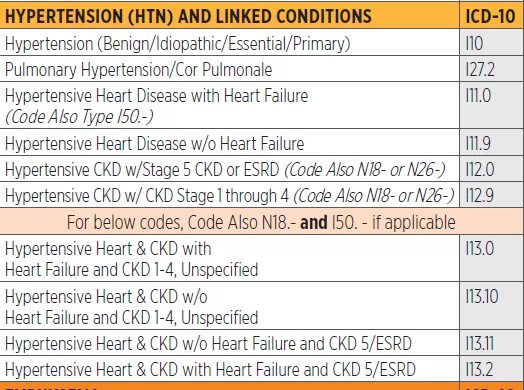This screenshot has height=390, width=524.
Task: Select the I27.2 code cell
Action: point(492,69)
